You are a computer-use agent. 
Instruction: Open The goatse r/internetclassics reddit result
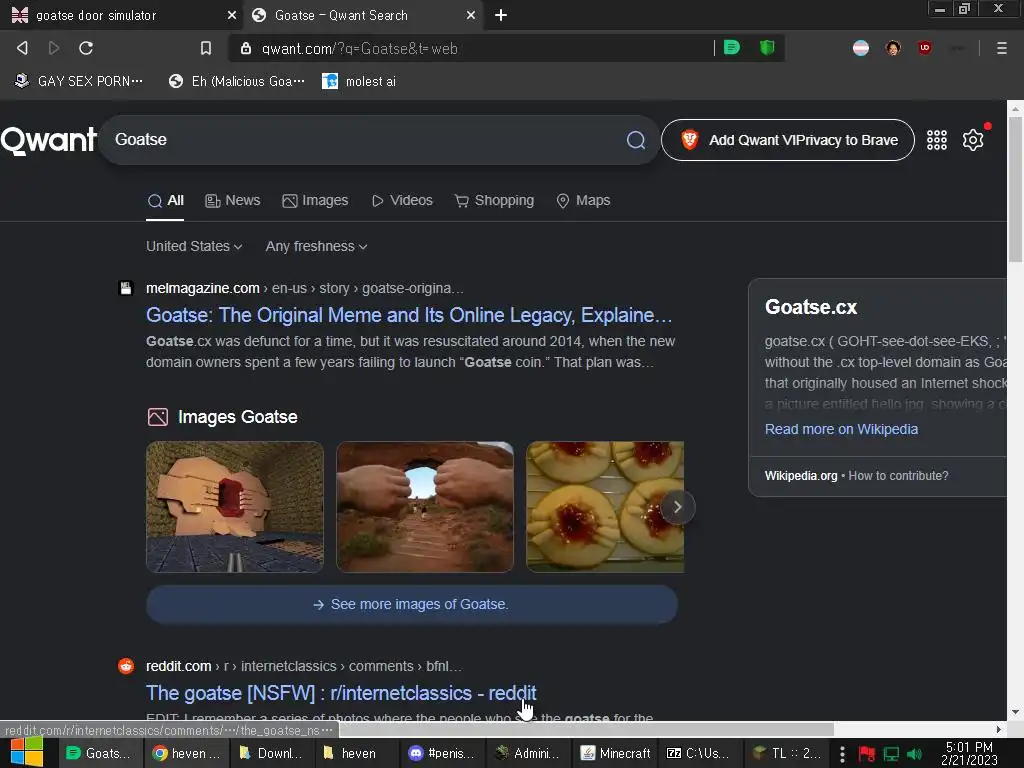click(341, 693)
